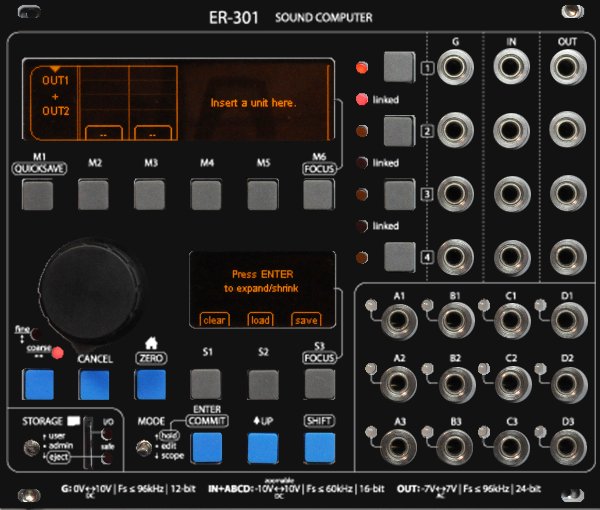Click the G3 gate input jack
Viewport: 600px width, 510px height.
tap(455, 194)
